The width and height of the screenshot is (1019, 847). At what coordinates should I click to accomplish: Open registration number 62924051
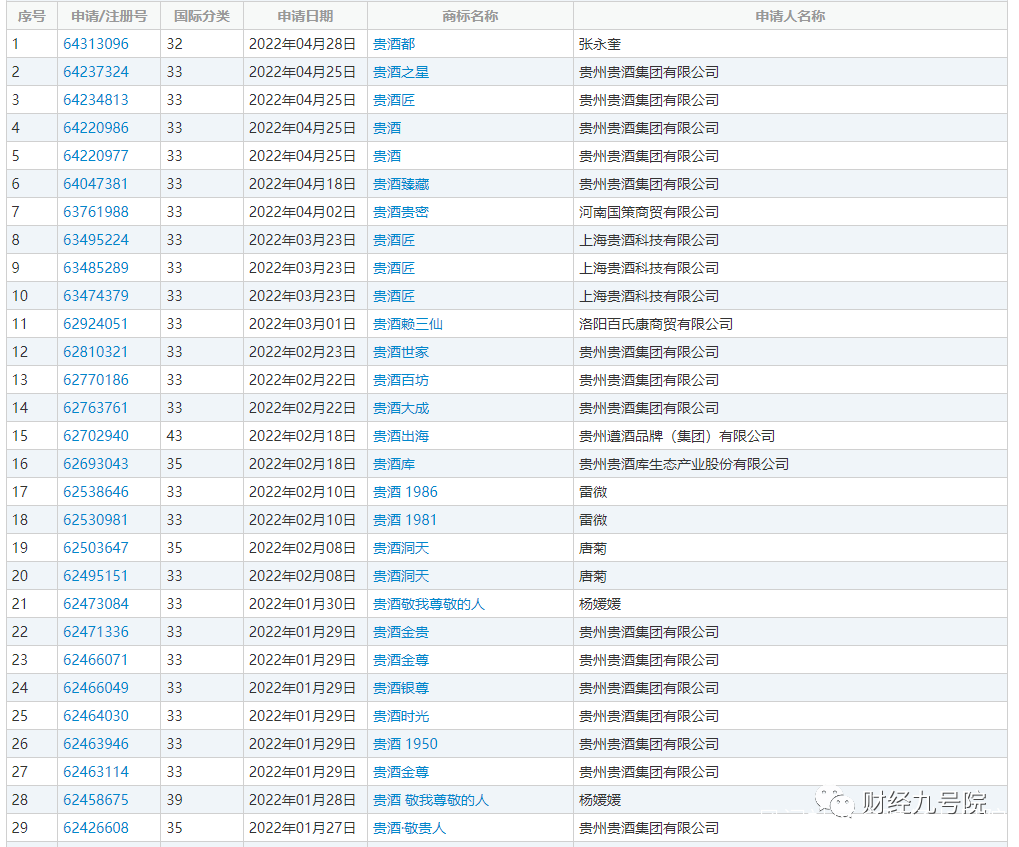click(96, 324)
